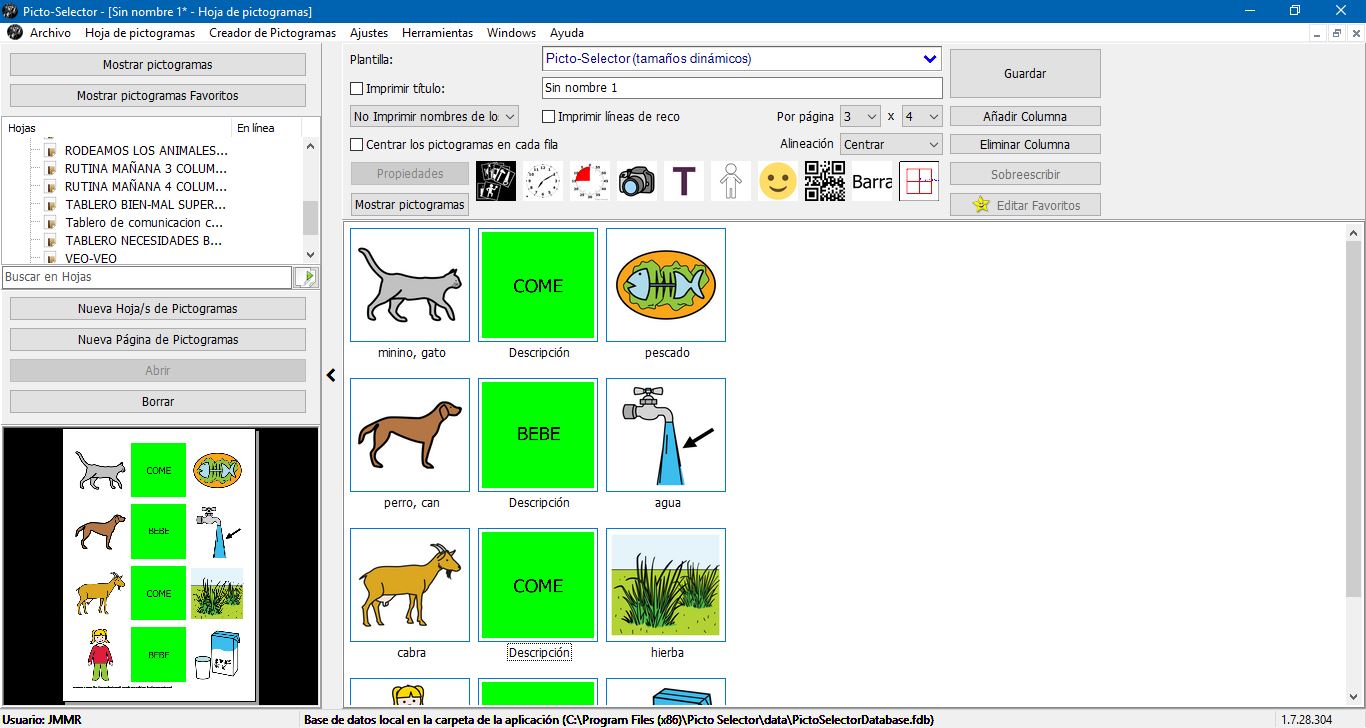Enable the Imprimir título checkbox
Image resolution: width=1366 pixels, height=728 pixels.
(356, 88)
